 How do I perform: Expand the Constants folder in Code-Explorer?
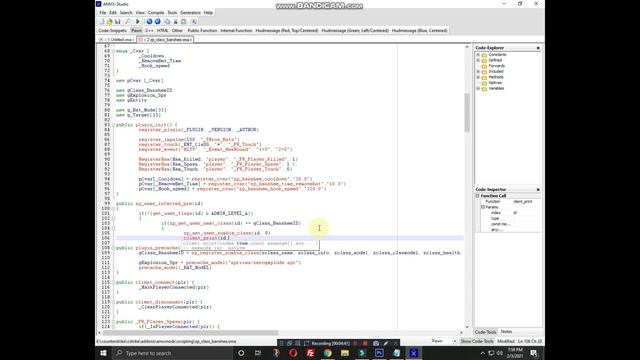478,55
